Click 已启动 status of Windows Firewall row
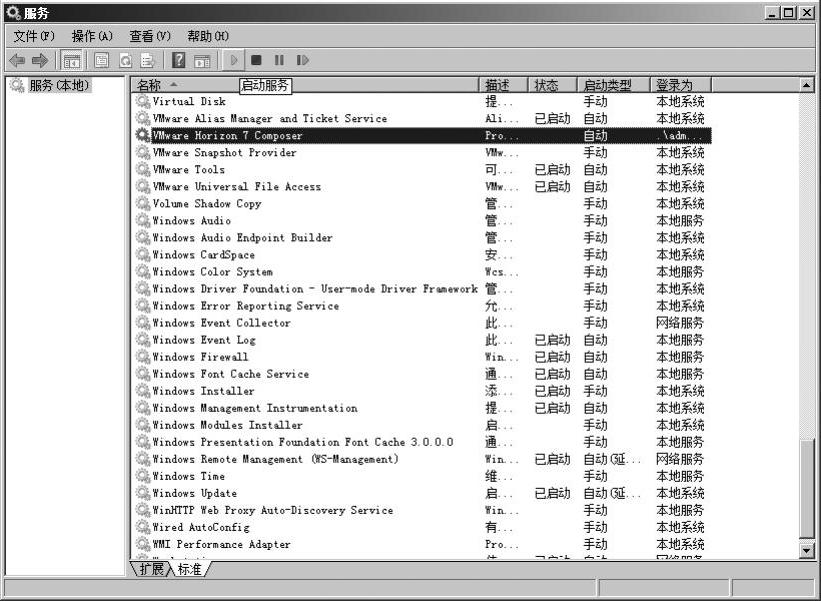Viewport: 821px width, 601px height. tap(552, 357)
